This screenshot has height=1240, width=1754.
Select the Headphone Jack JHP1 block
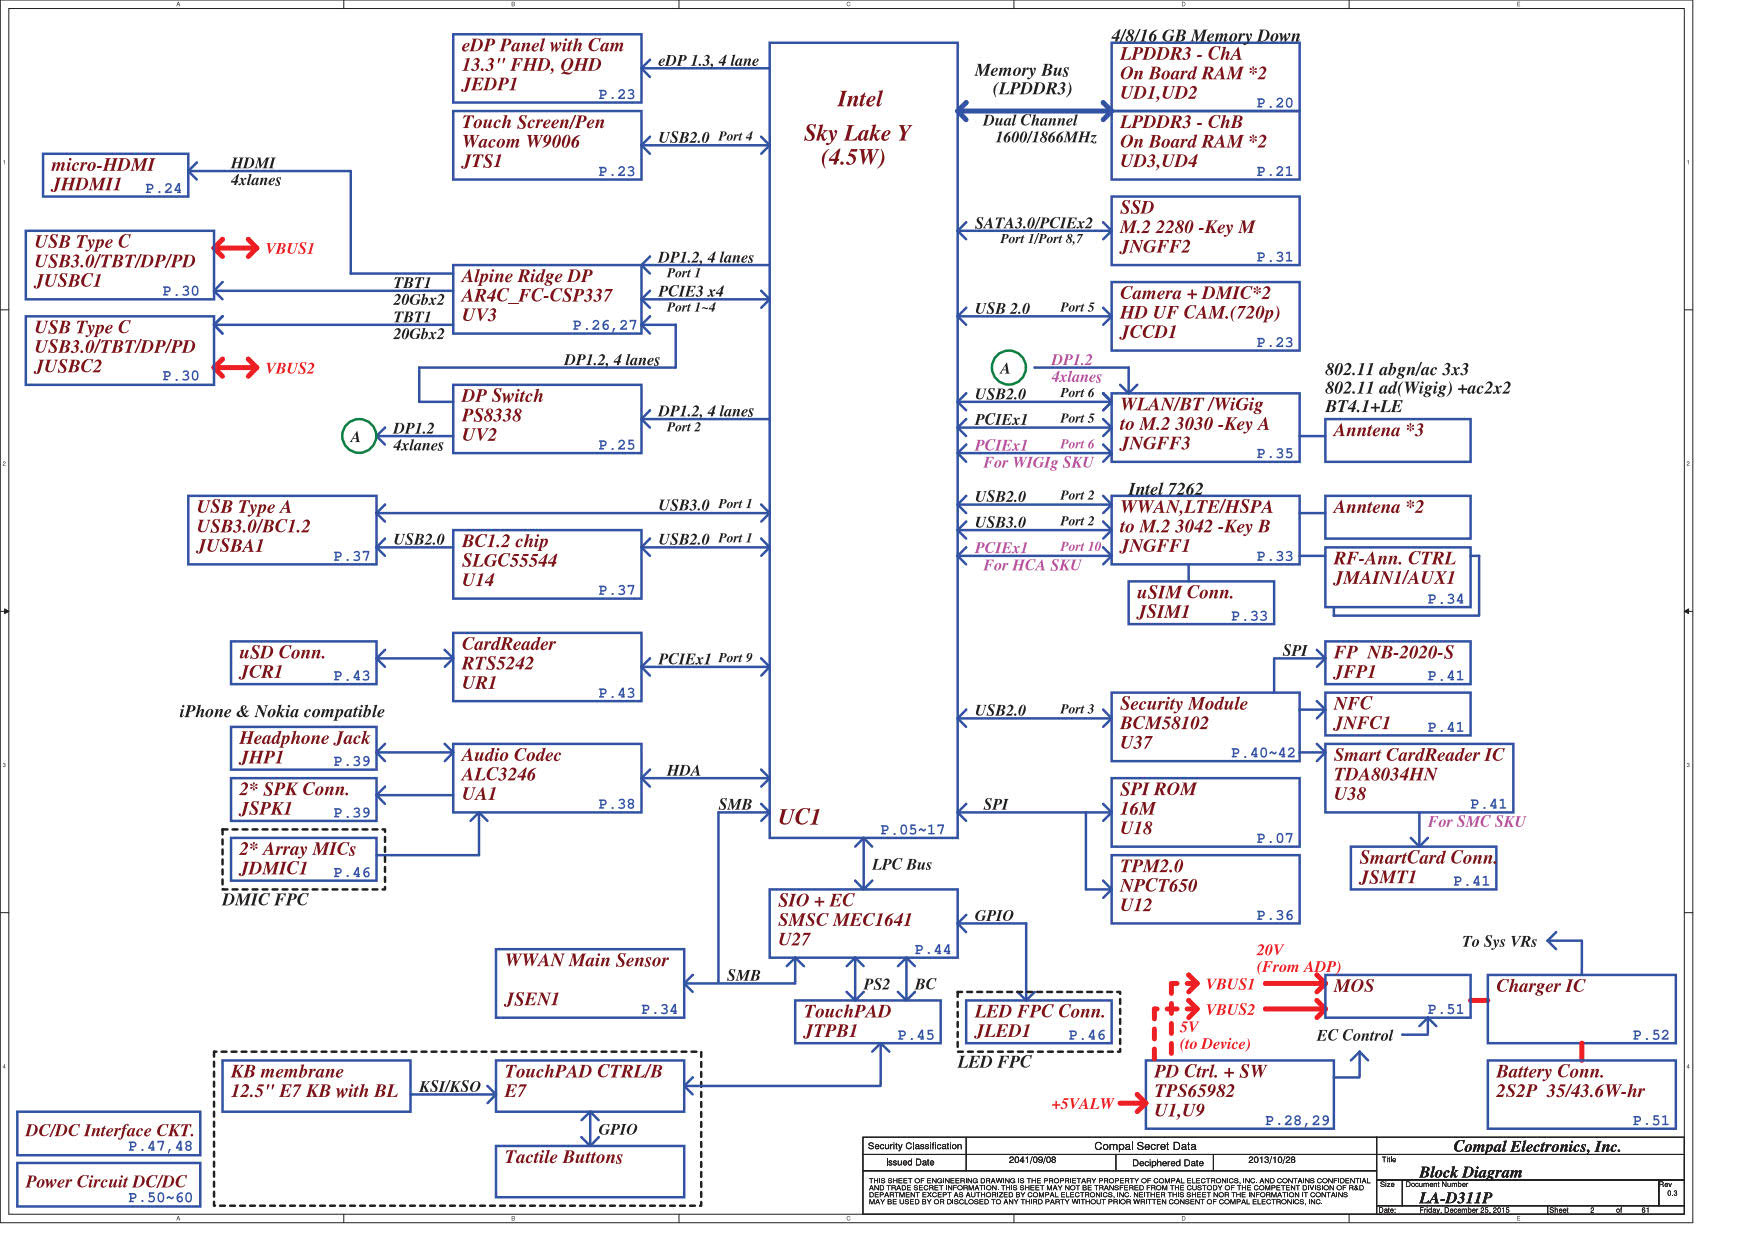[303, 748]
